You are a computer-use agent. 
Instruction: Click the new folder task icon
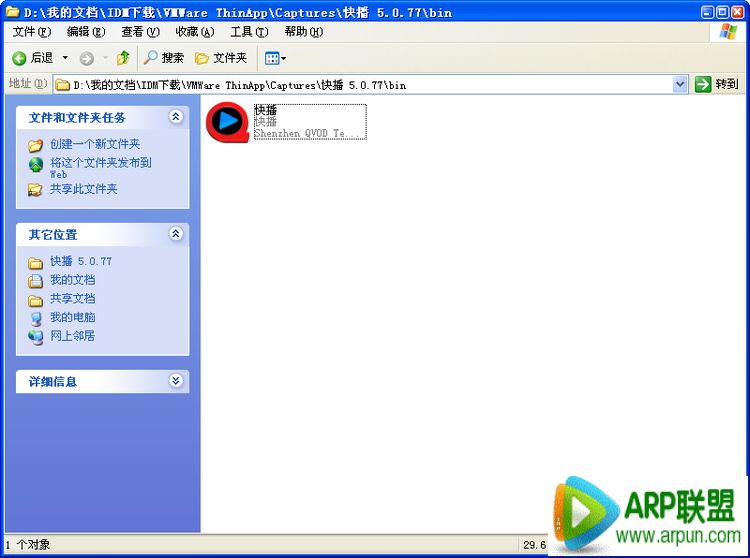(x=35, y=145)
